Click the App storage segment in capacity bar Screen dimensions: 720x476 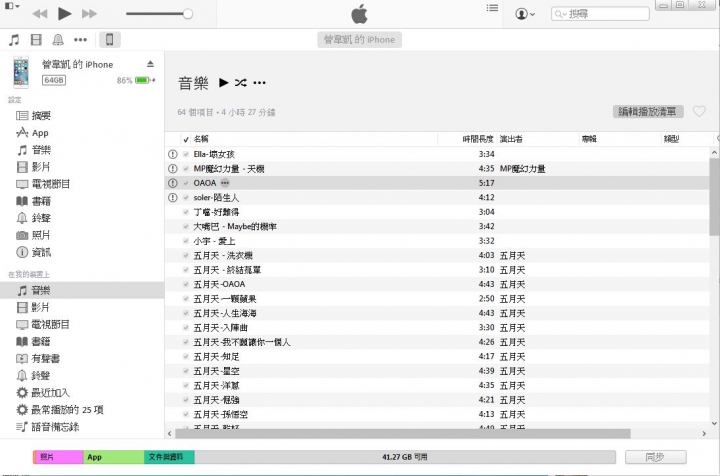(x=113, y=457)
